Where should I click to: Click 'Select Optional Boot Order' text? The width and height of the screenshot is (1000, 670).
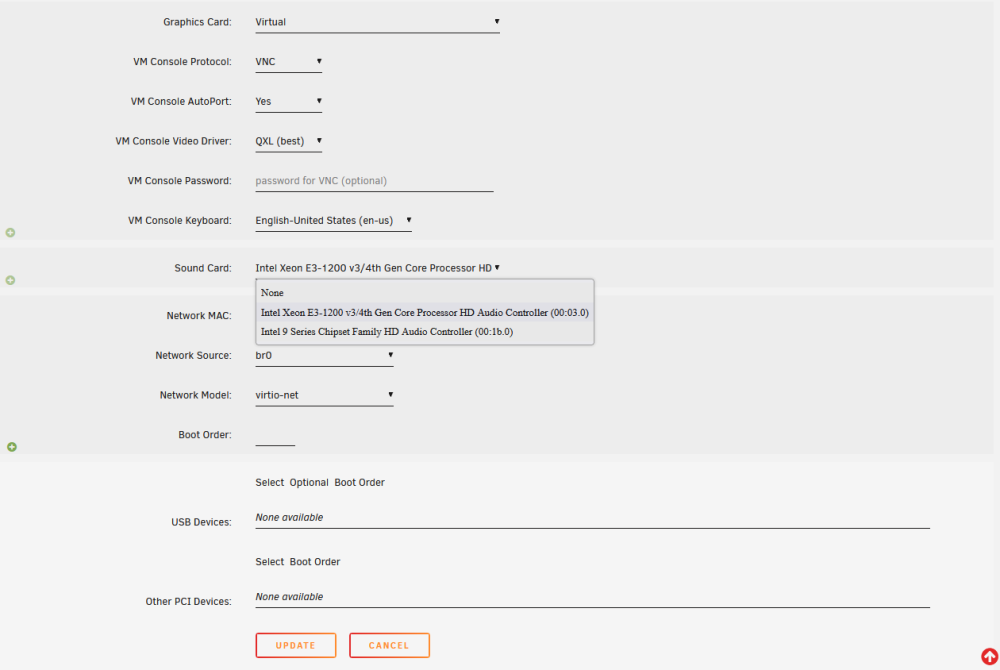pos(320,483)
